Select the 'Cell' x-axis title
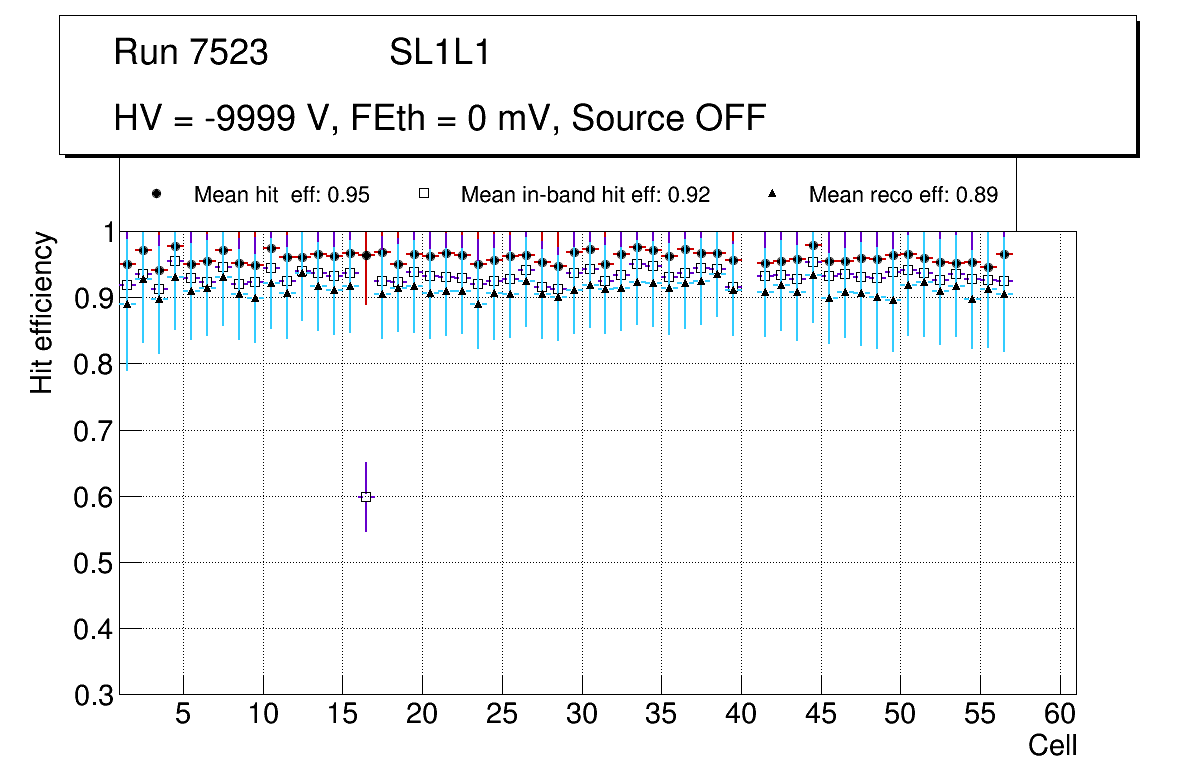Viewport: 1196px width, 772px height. (x=1053, y=746)
